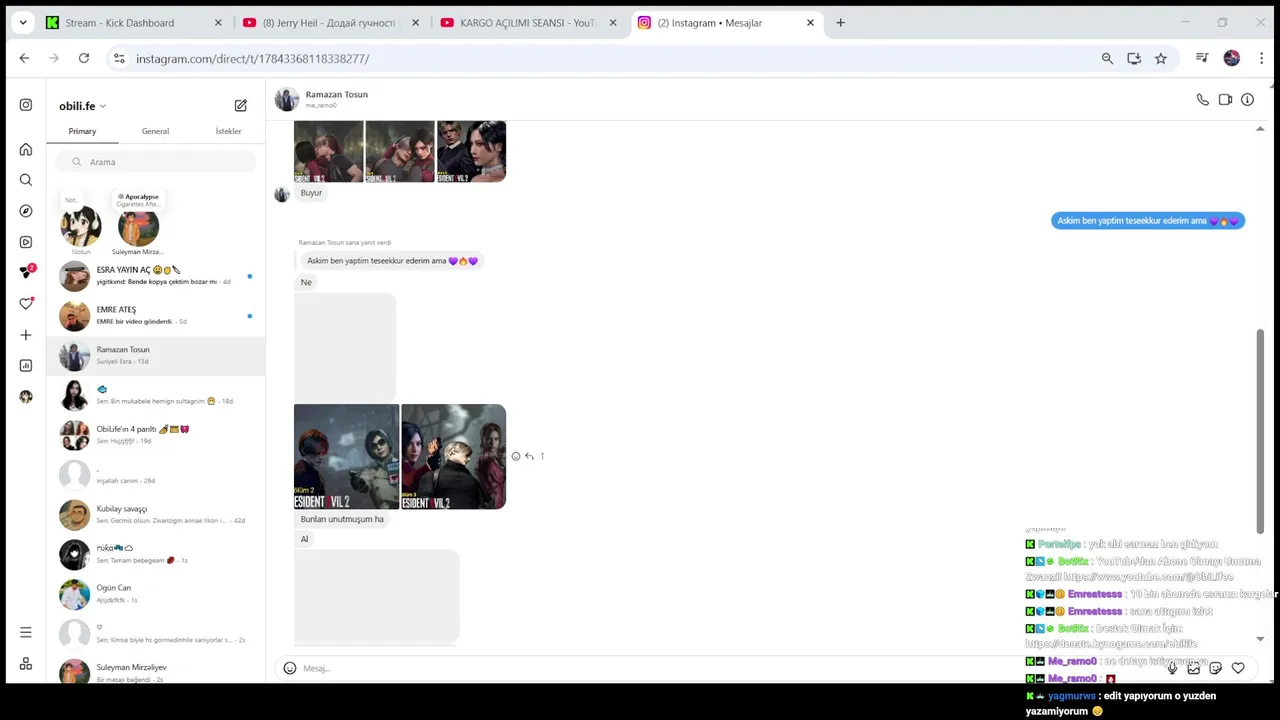Screen dimensions: 1280x720
Task: View the Suleyman Mirza note bubble avatar
Action: (138, 228)
